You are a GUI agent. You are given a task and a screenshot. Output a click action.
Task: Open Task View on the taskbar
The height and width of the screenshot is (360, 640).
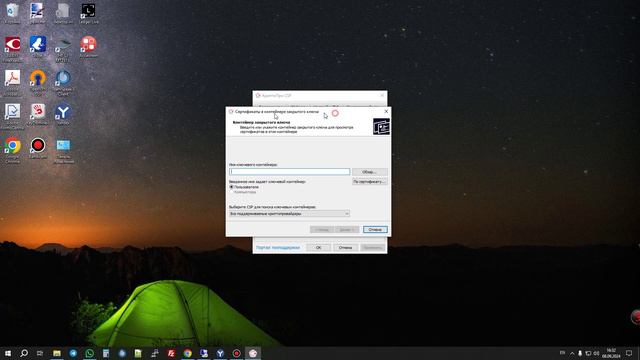point(40,353)
